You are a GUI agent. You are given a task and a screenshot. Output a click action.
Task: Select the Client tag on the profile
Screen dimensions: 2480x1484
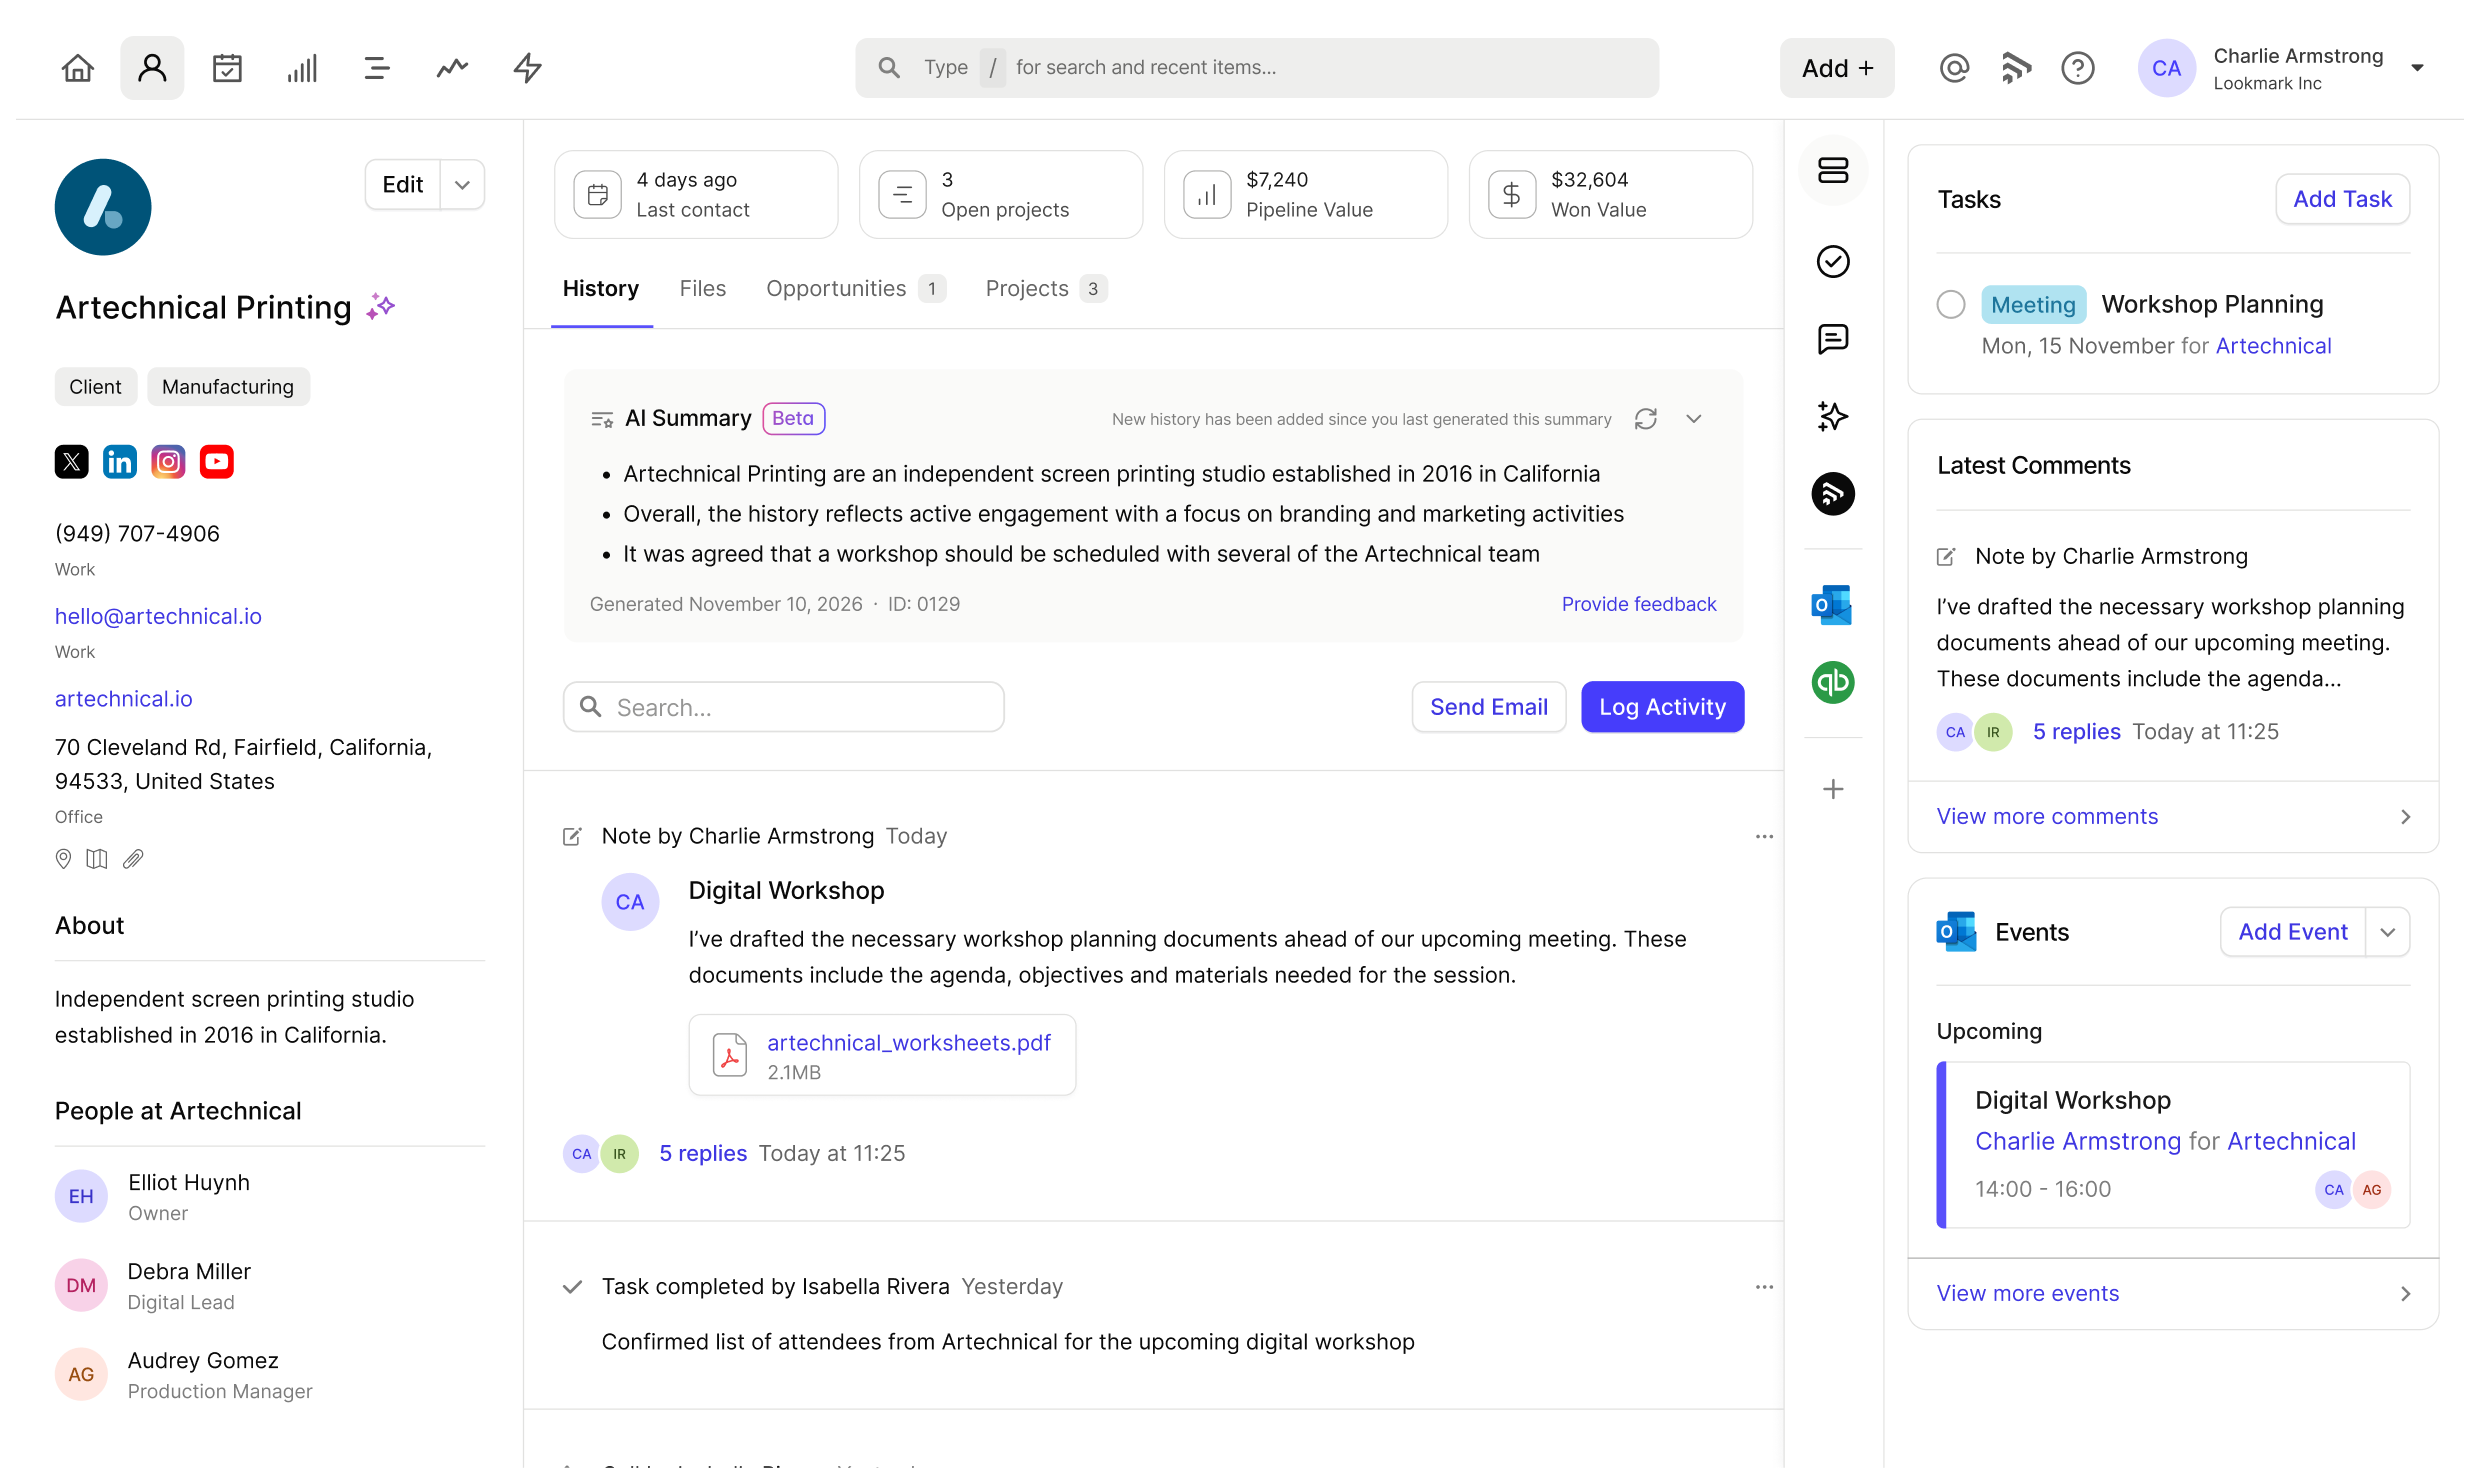click(95, 386)
